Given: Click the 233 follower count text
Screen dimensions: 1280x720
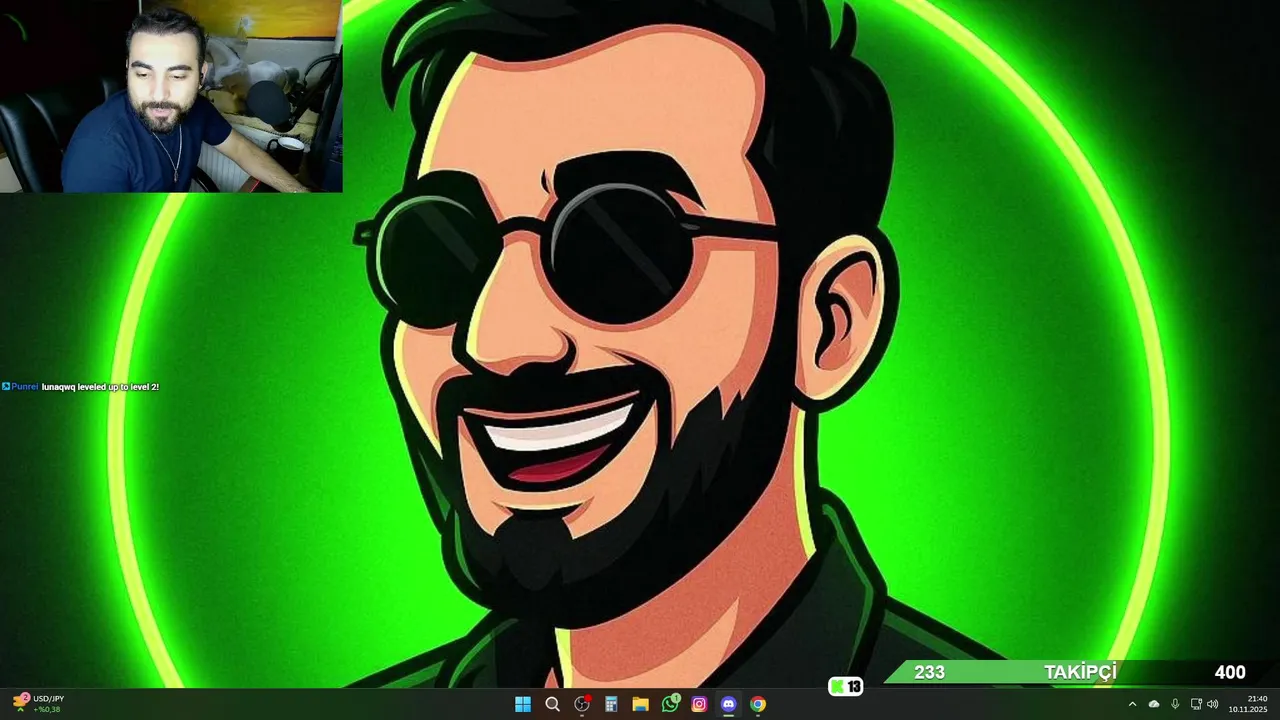Looking at the screenshot, I should (929, 673).
